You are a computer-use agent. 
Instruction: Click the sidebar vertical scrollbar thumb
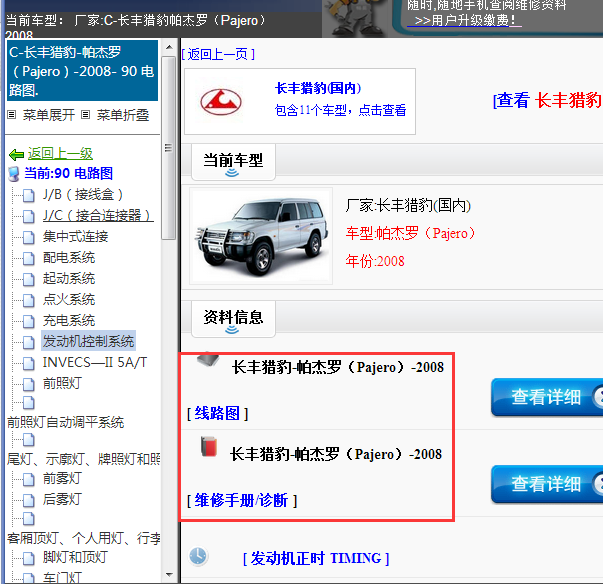pyautogui.click(x=168, y=148)
